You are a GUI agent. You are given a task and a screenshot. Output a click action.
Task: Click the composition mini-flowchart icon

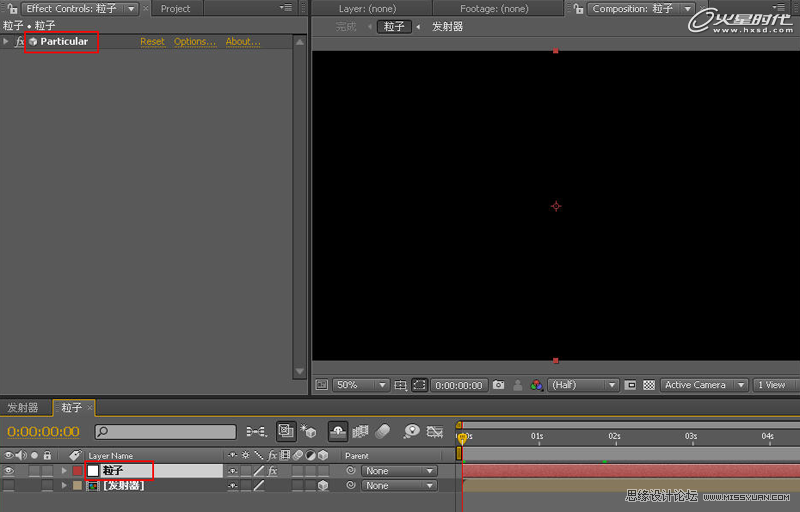tap(256, 432)
